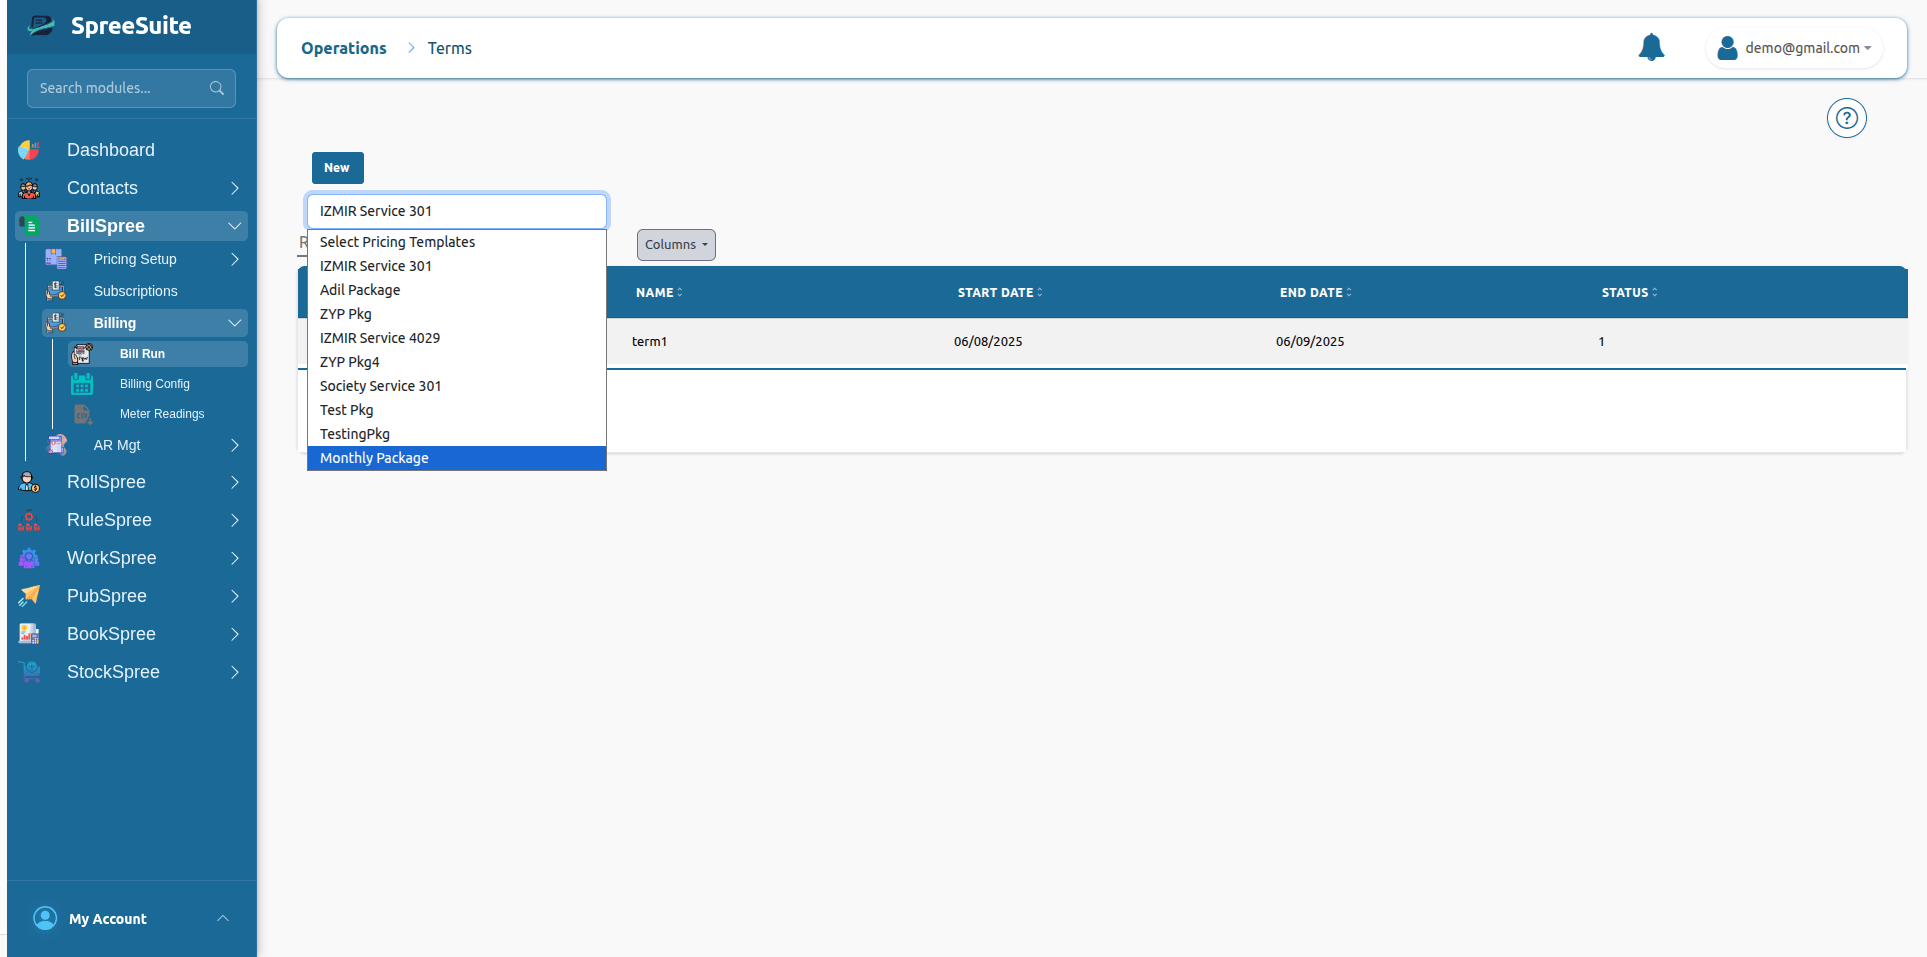Collapse the BillSpree menu chevron
Screen dimensions: 1927x957
point(235,226)
